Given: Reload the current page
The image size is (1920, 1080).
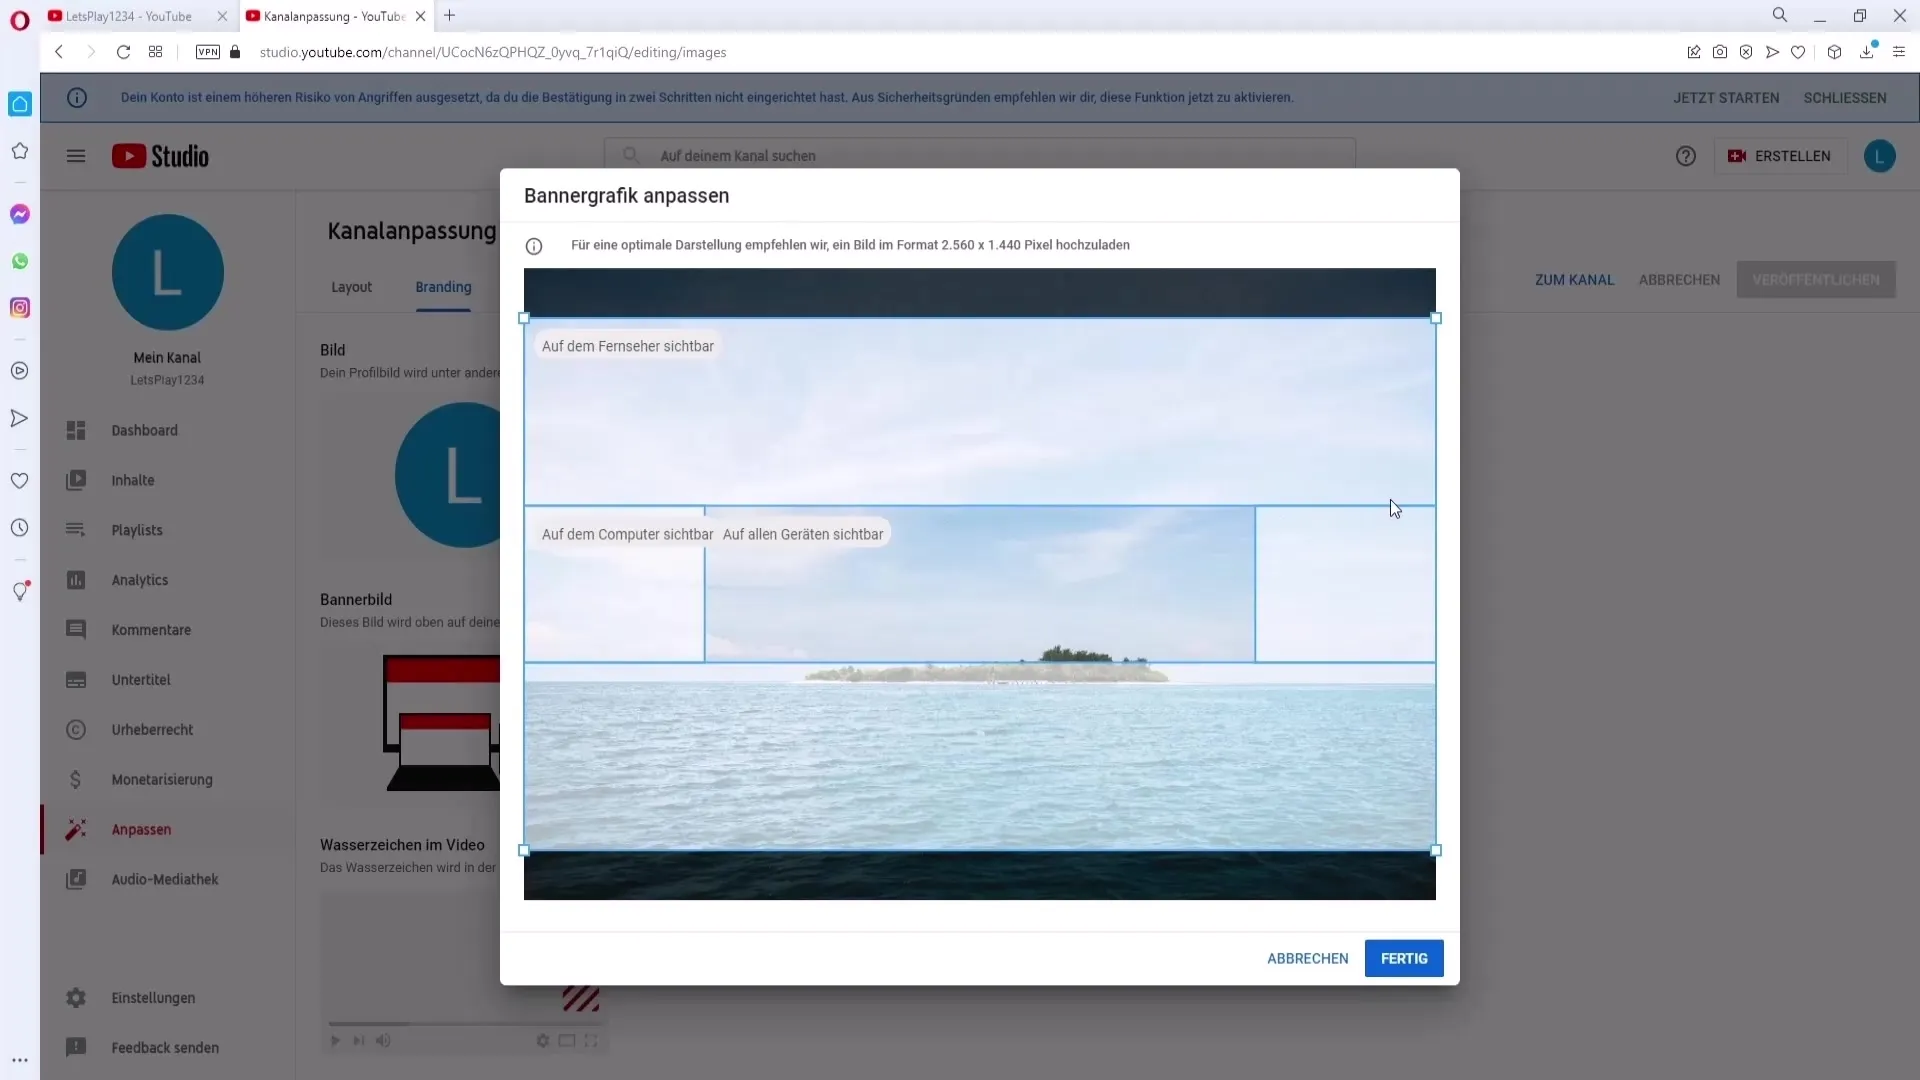Looking at the screenshot, I should click(123, 52).
